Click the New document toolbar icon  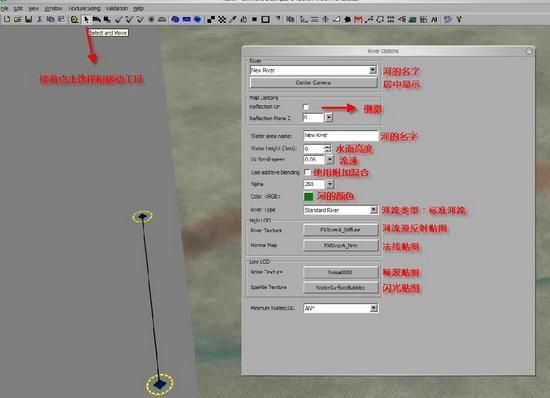coord(7,20)
